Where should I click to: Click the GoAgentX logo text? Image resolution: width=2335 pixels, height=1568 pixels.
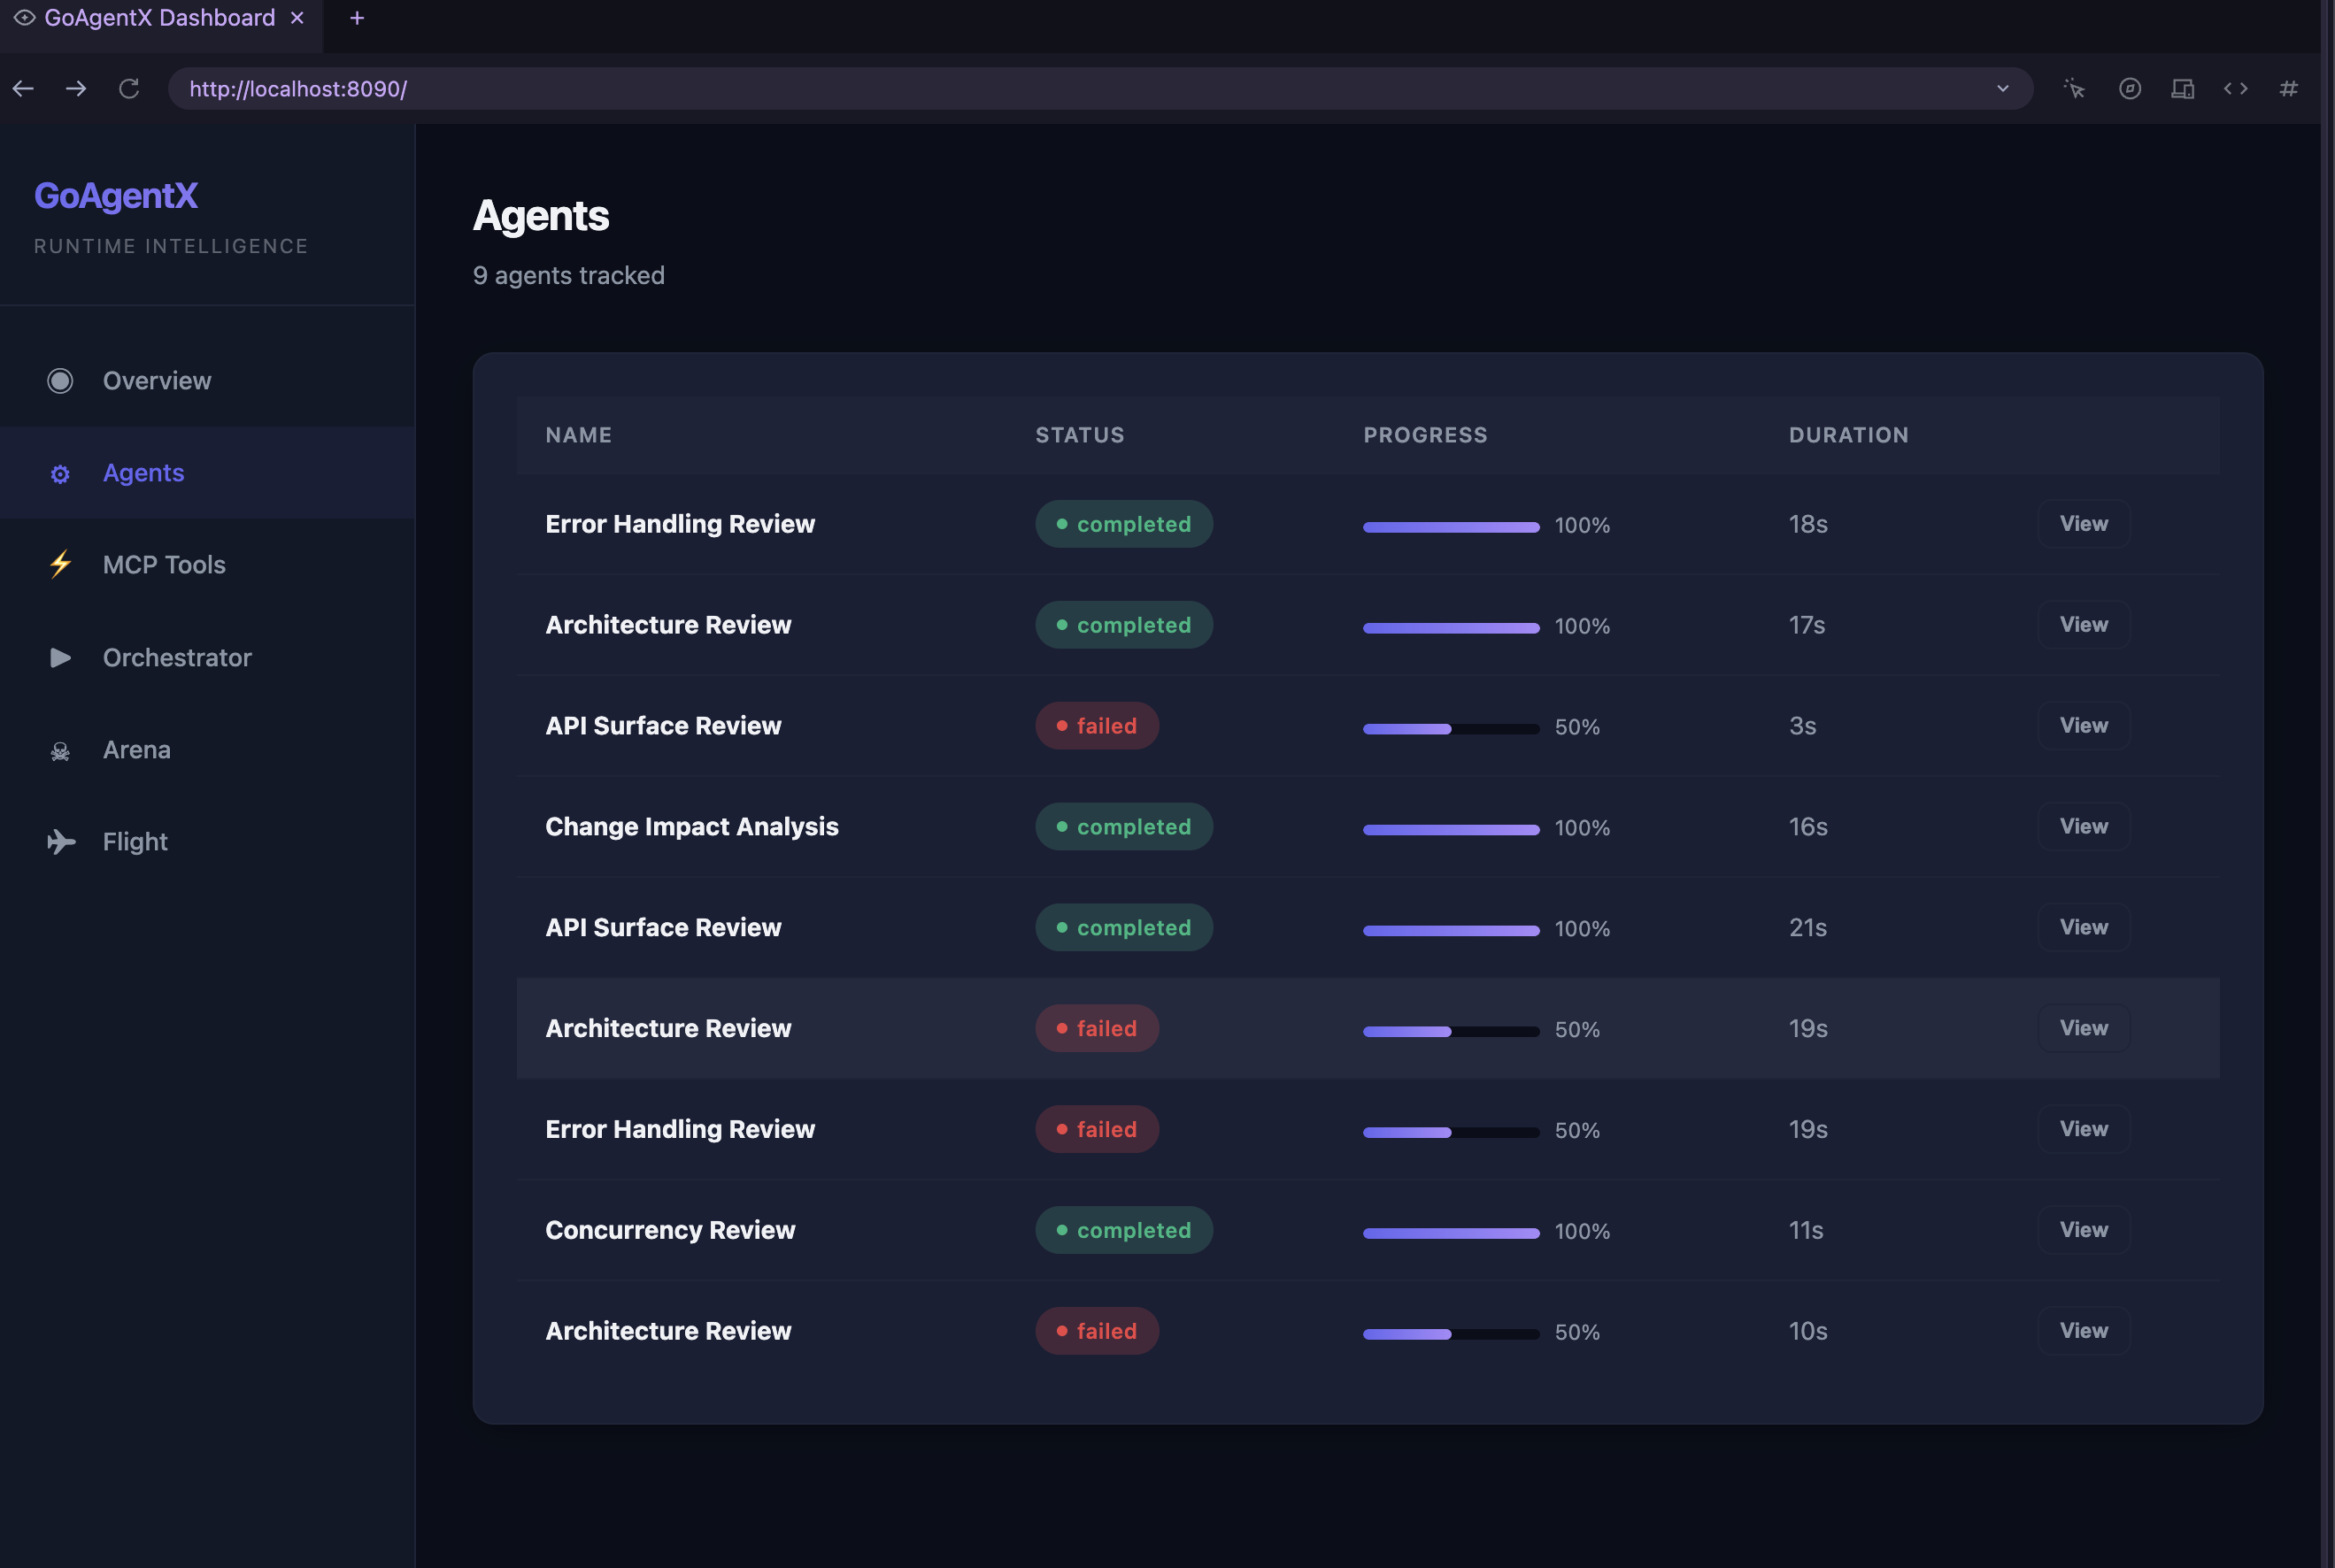click(x=116, y=196)
